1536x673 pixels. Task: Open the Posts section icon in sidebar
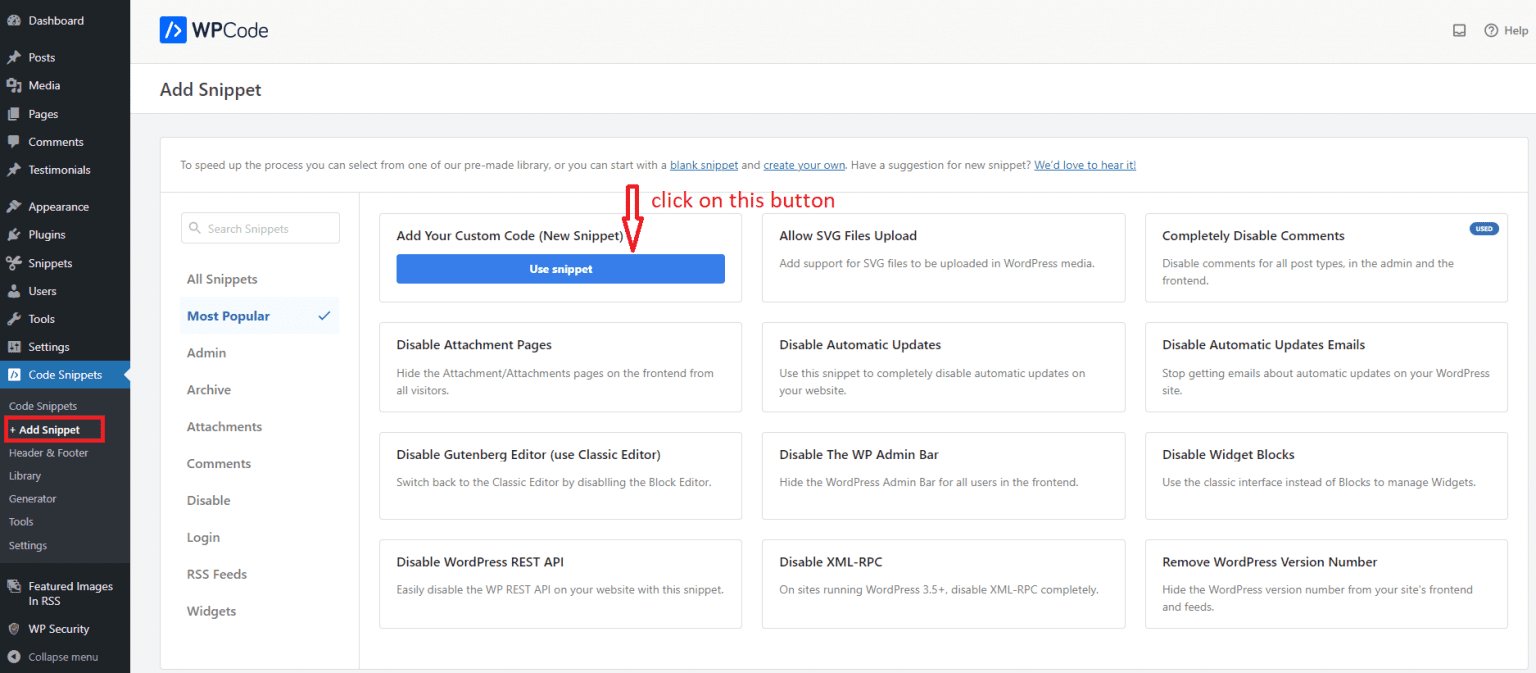[x=14, y=57]
